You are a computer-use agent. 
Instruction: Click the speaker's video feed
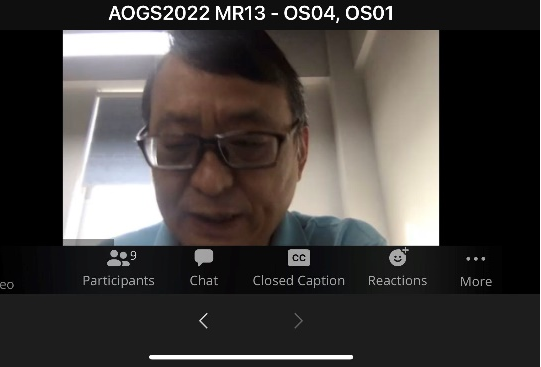pos(251,138)
